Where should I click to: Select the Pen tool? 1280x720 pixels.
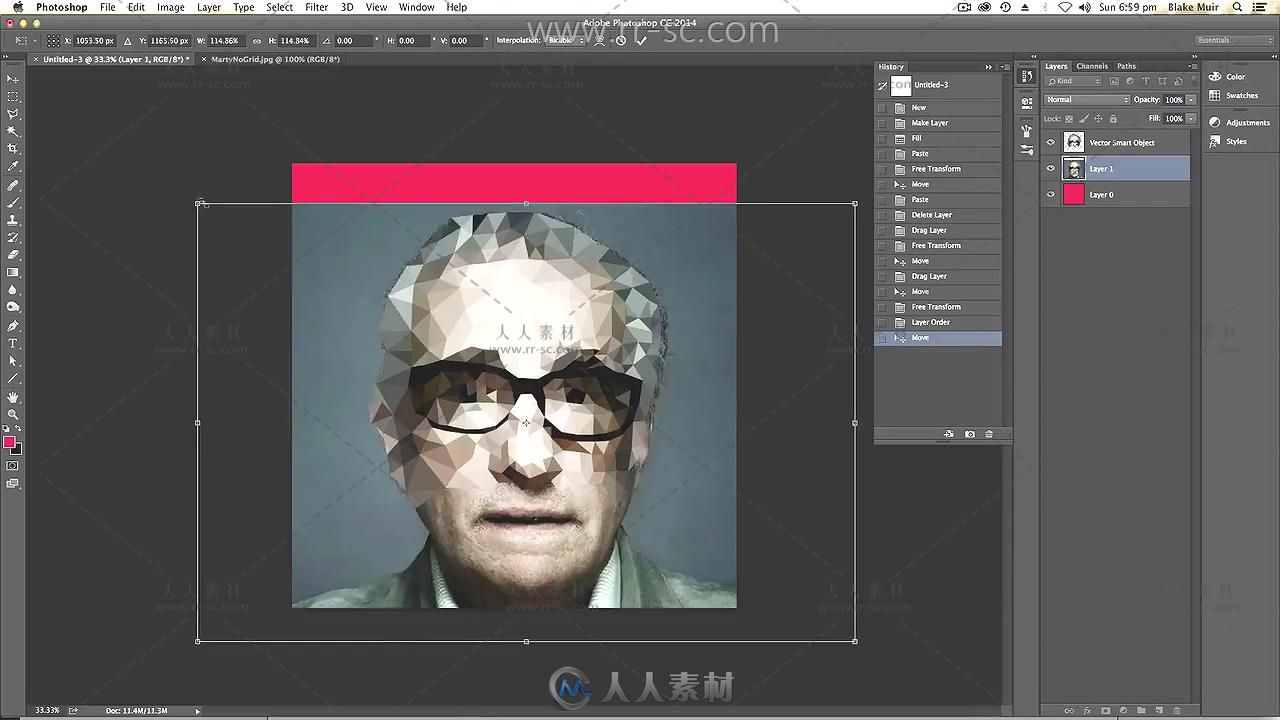tap(13, 326)
